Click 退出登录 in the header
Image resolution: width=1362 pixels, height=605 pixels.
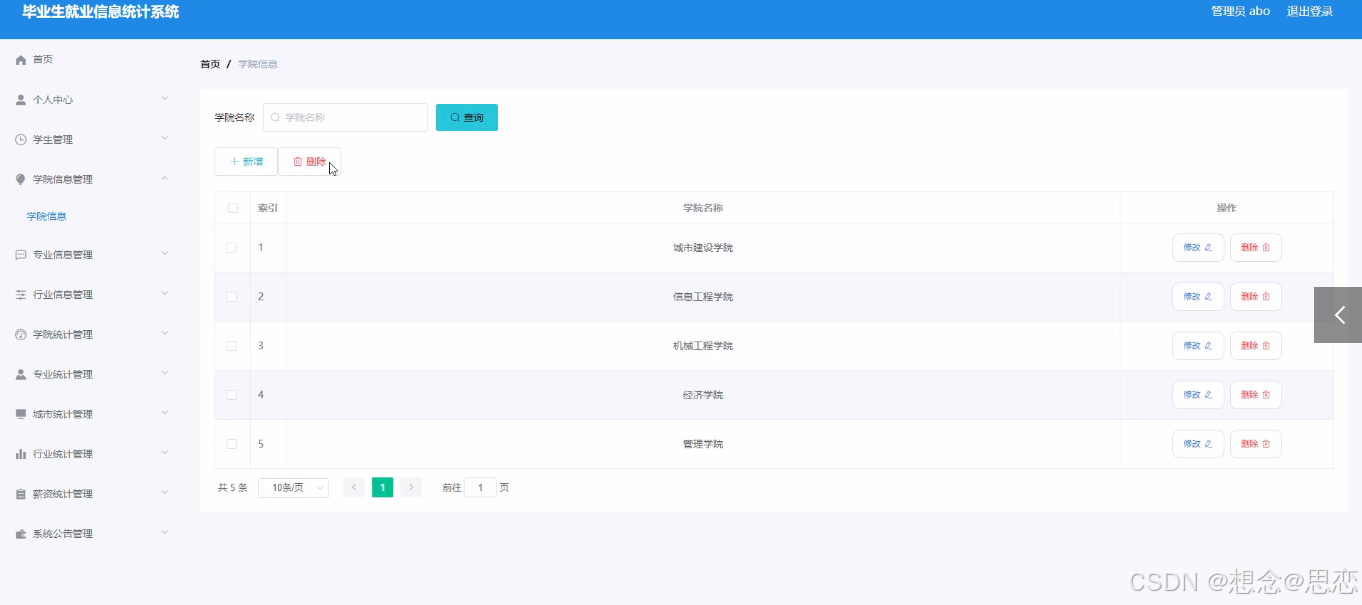1310,12
